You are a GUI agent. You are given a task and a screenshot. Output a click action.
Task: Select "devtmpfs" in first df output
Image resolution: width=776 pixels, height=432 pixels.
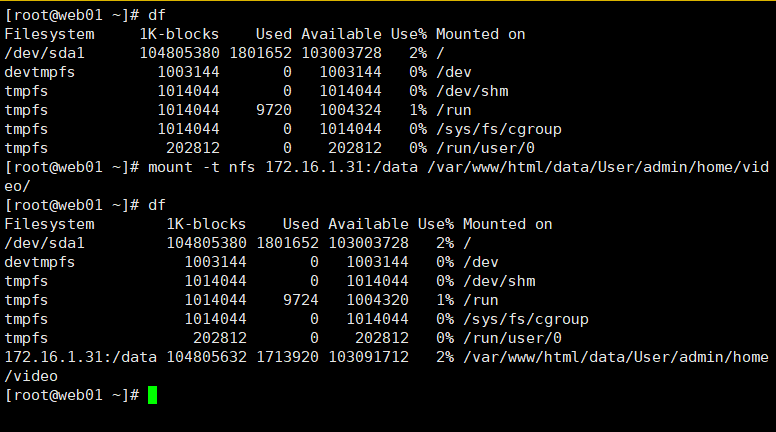pyautogui.click(x=40, y=72)
